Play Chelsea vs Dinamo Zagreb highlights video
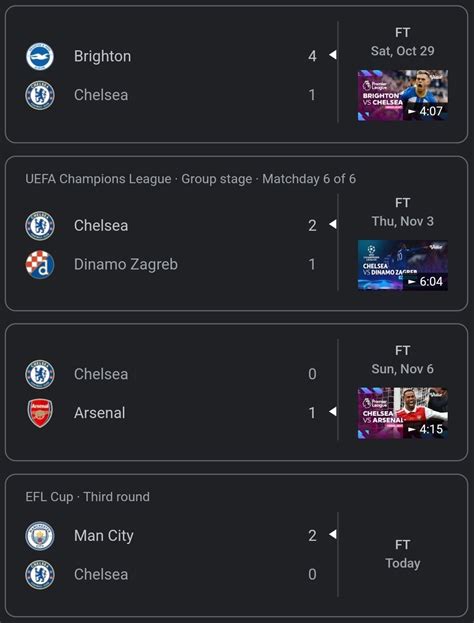 [403, 265]
